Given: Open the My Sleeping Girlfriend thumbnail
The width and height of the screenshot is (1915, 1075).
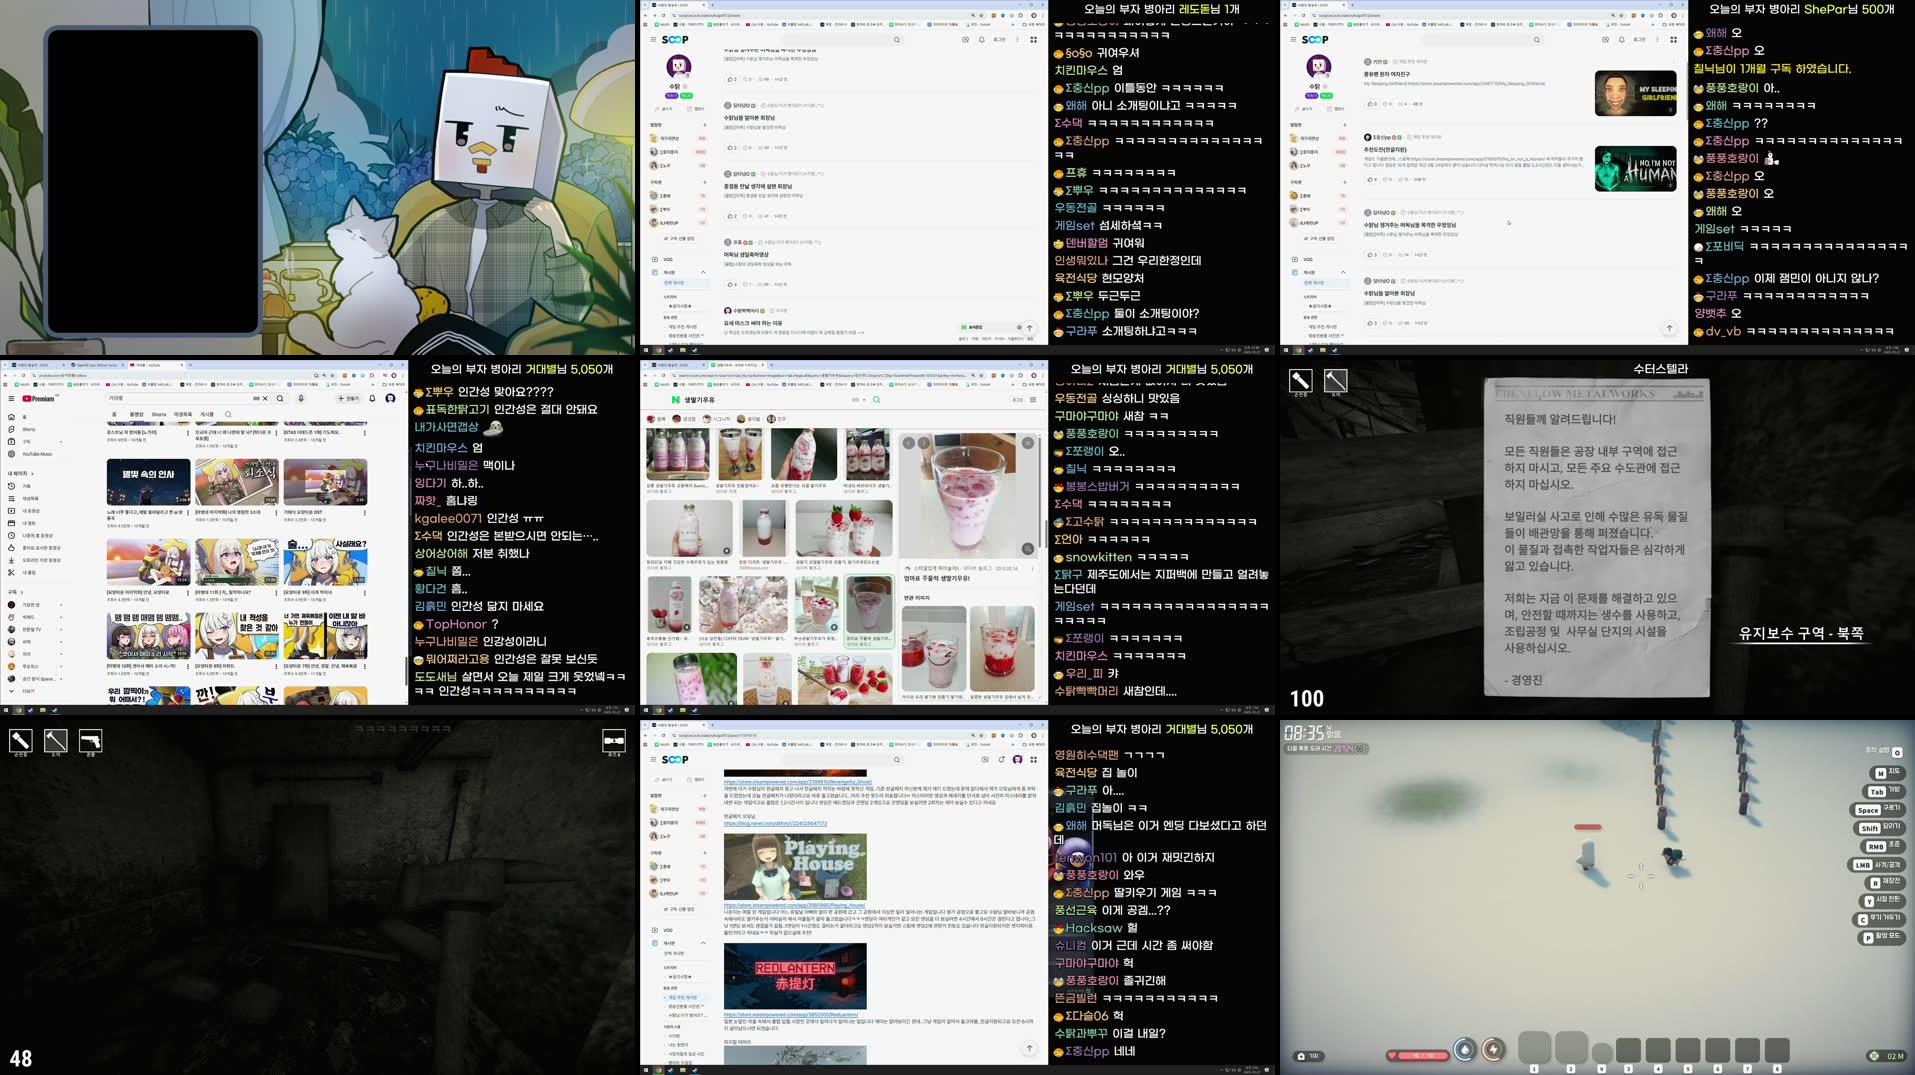Looking at the screenshot, I should (1635, 94).
